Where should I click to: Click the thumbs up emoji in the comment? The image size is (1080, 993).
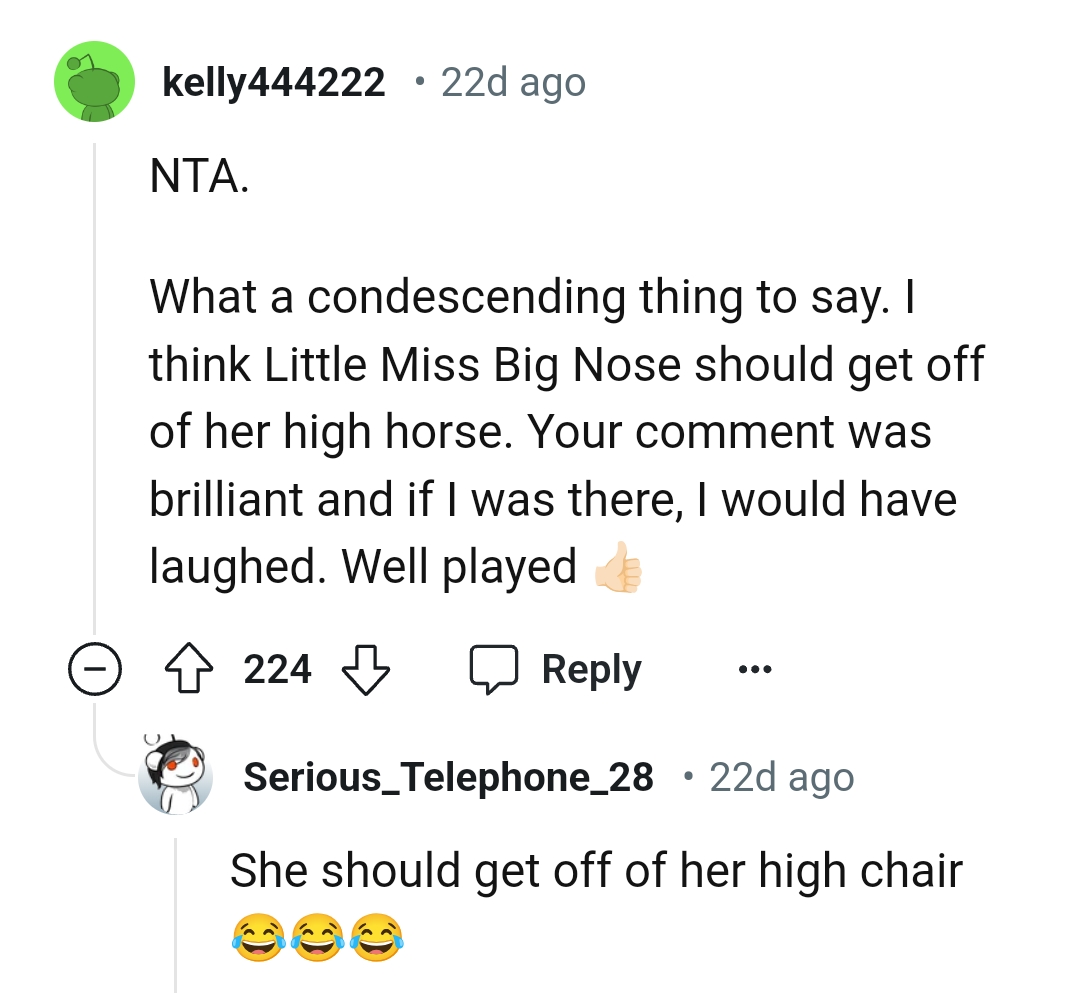pos(617,567)
